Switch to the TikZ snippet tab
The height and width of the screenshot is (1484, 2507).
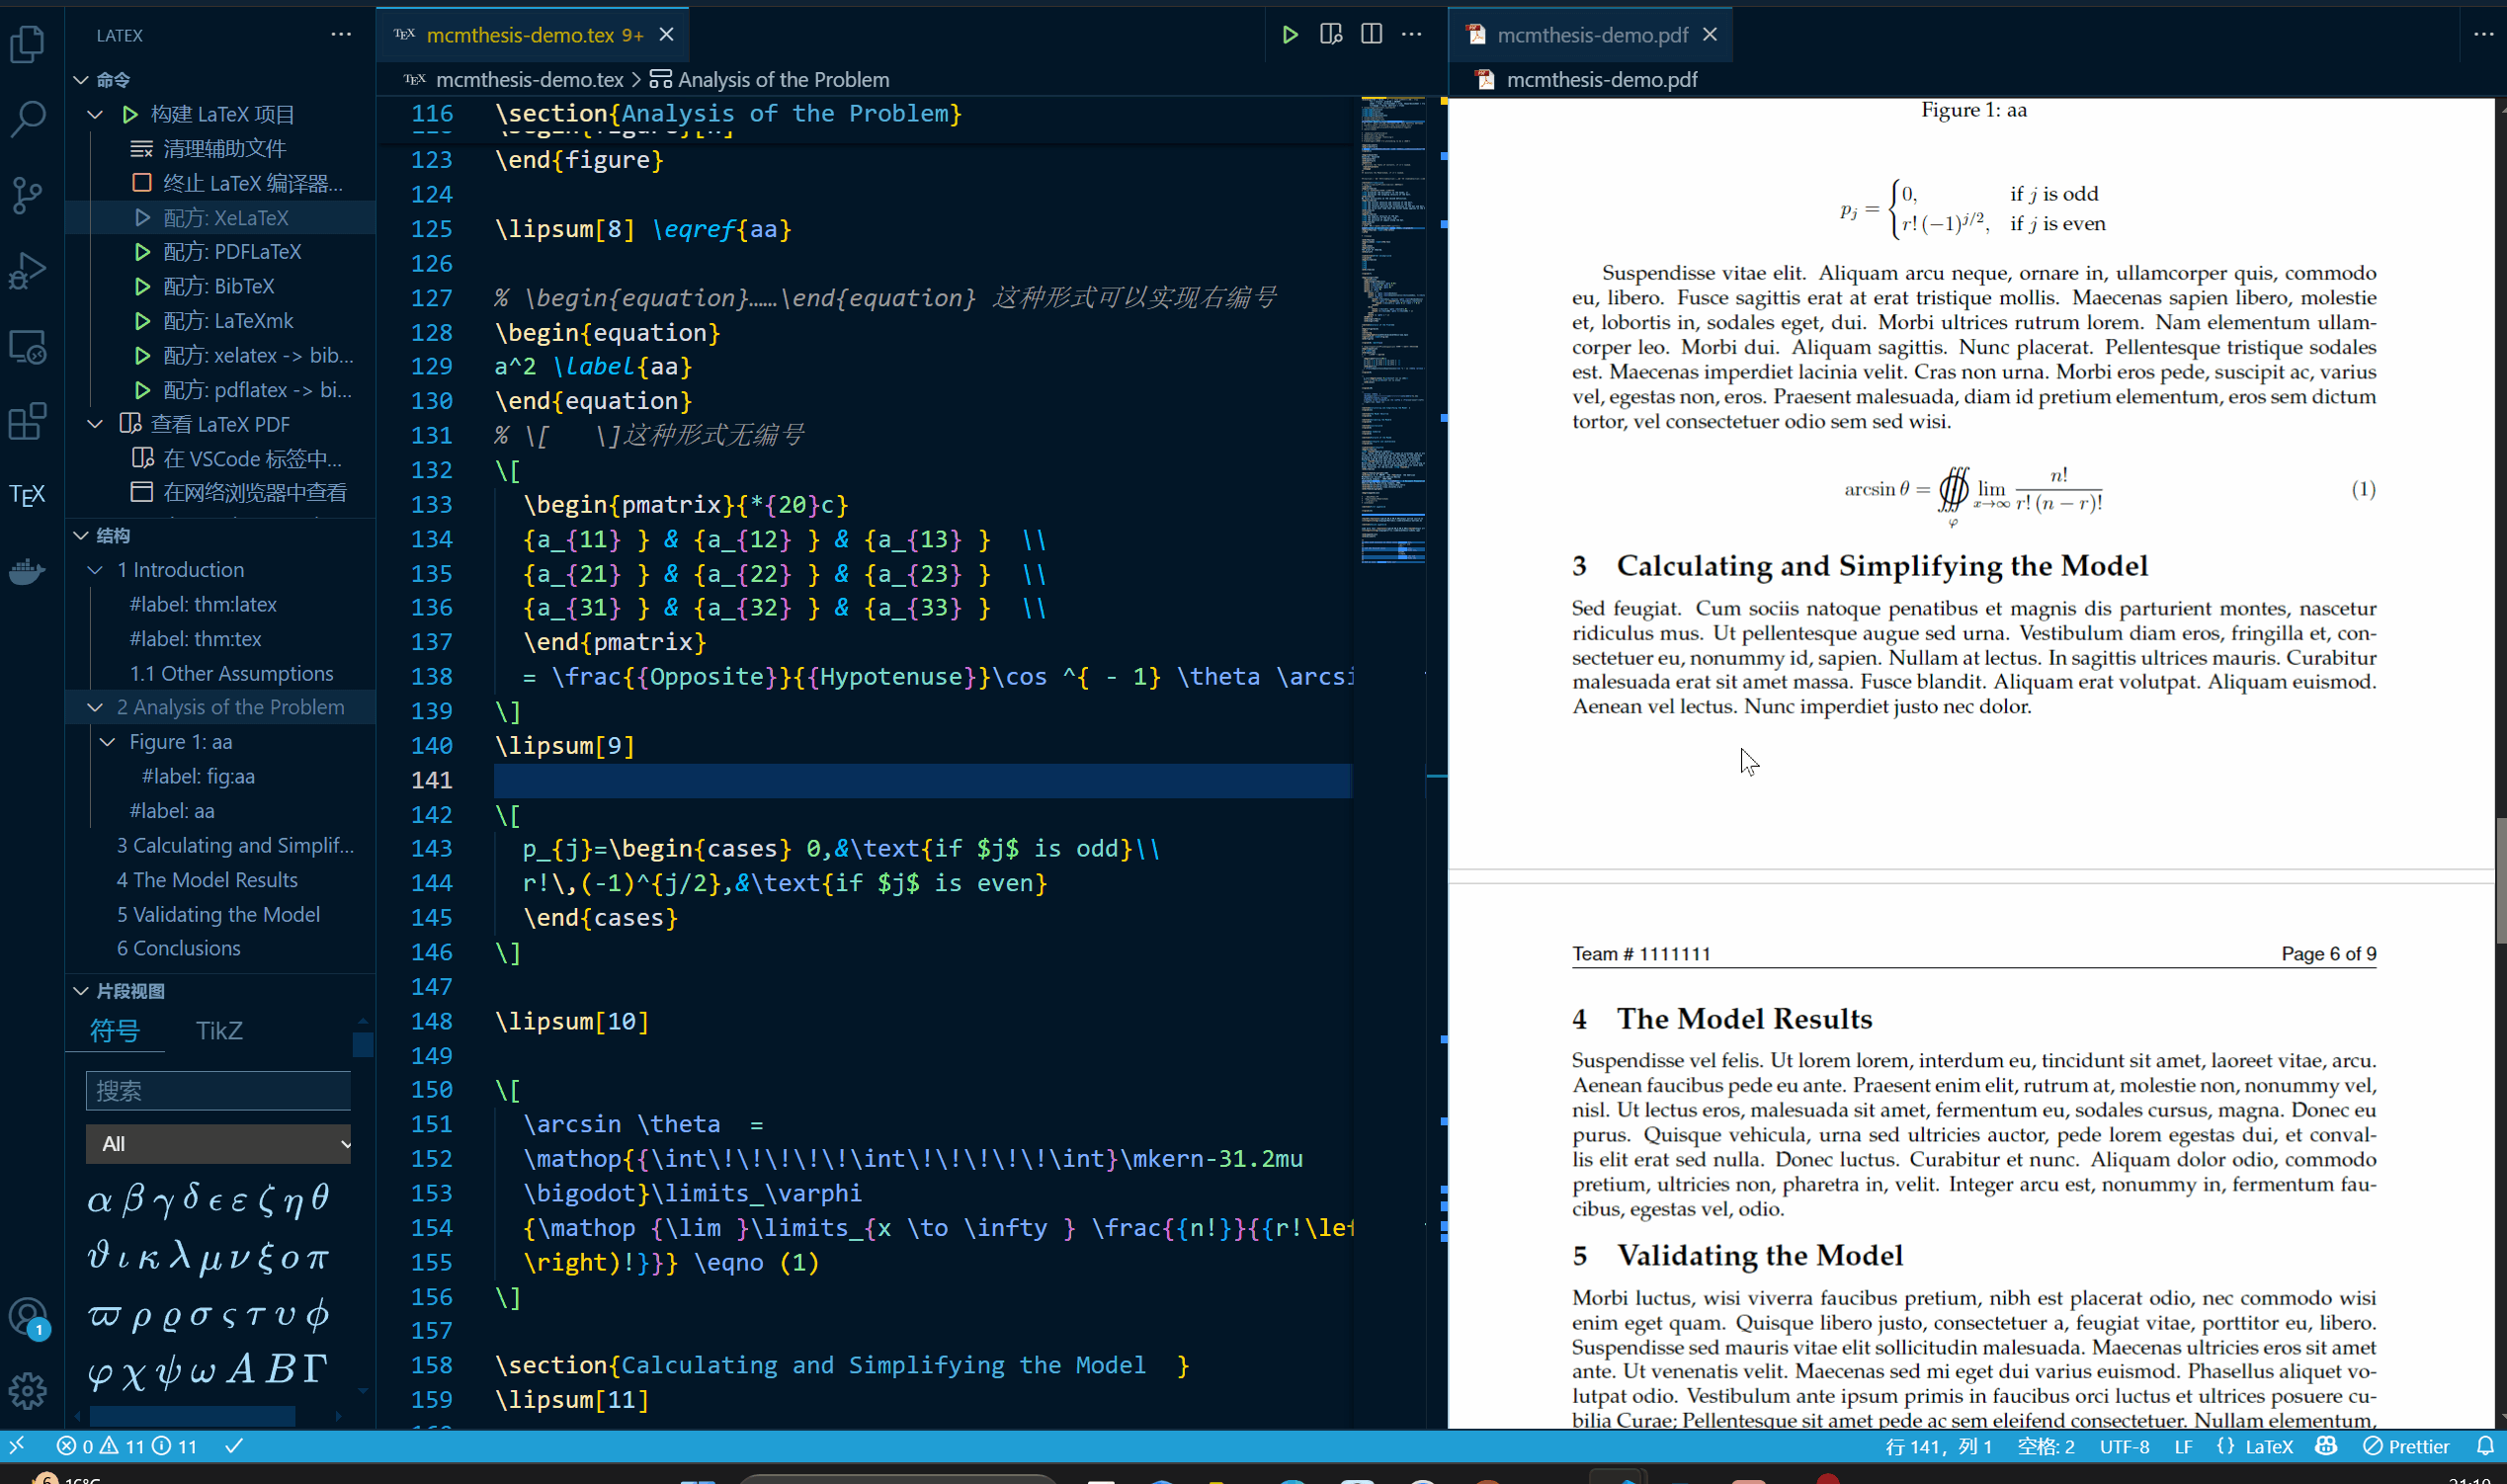219,1030
